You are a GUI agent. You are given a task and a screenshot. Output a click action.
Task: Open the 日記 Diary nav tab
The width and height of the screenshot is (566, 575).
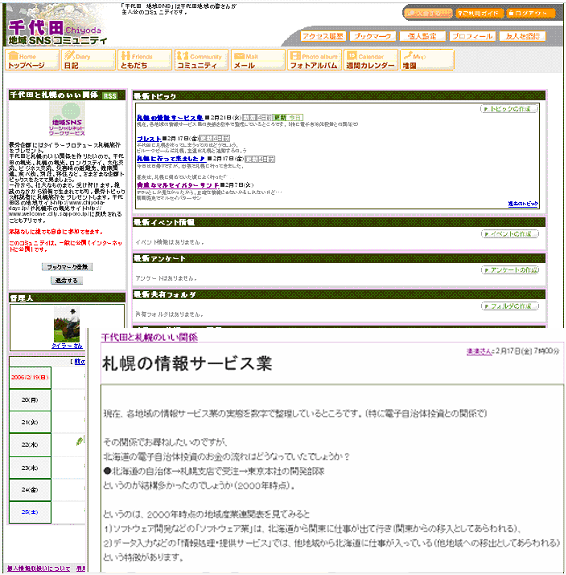88,60
